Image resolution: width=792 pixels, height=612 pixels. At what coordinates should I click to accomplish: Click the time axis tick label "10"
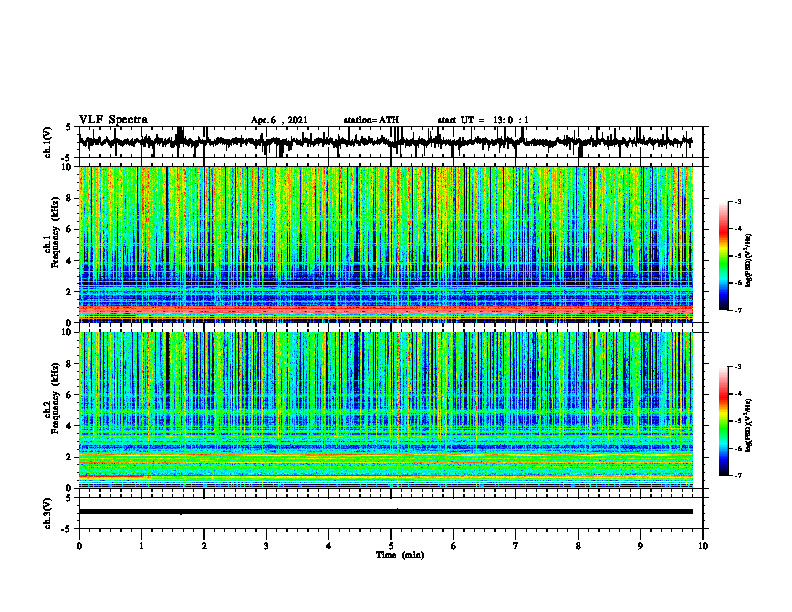703,546
